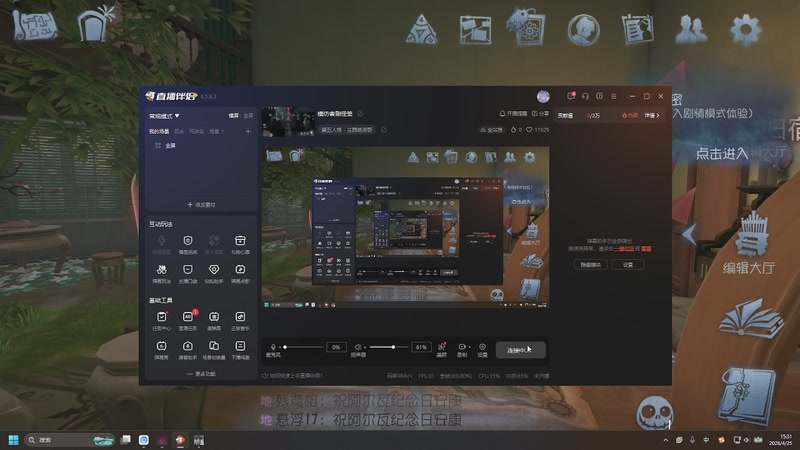This screenshot has width=800, height=450.
Task: Click the binoculars icon in 互动玩法
Action: point(161,270)
